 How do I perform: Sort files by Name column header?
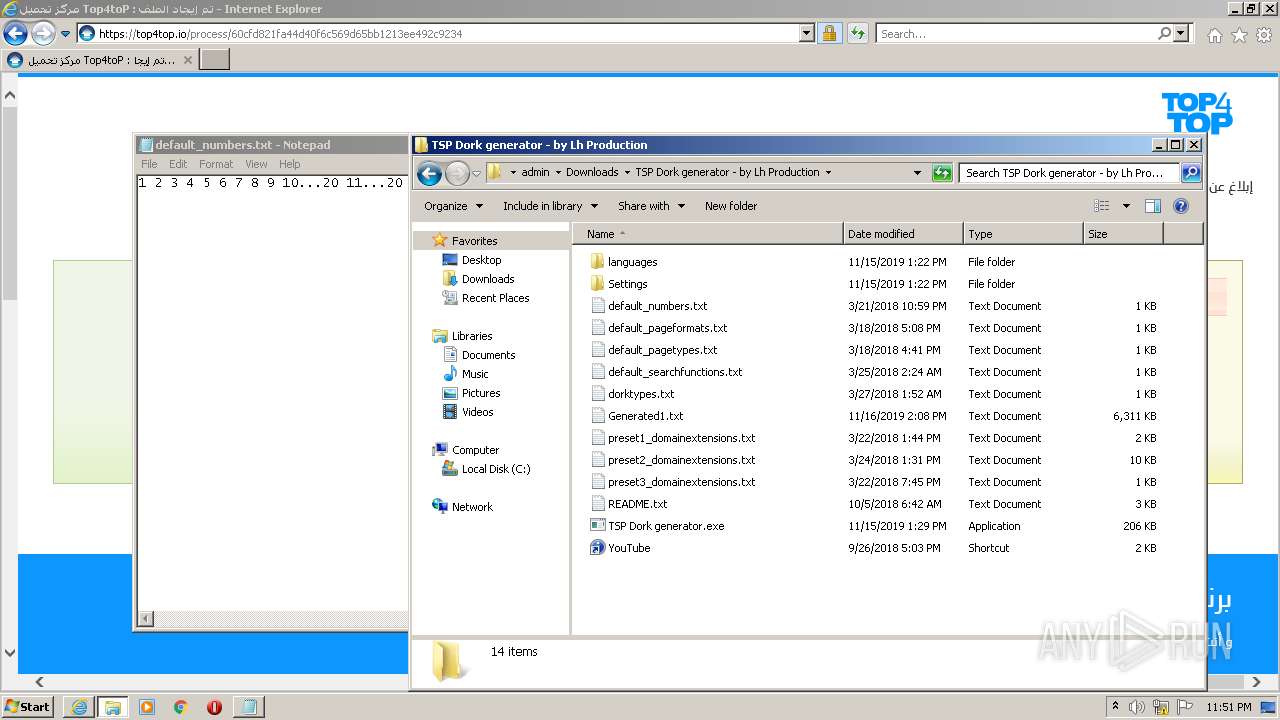pos(708,234)
